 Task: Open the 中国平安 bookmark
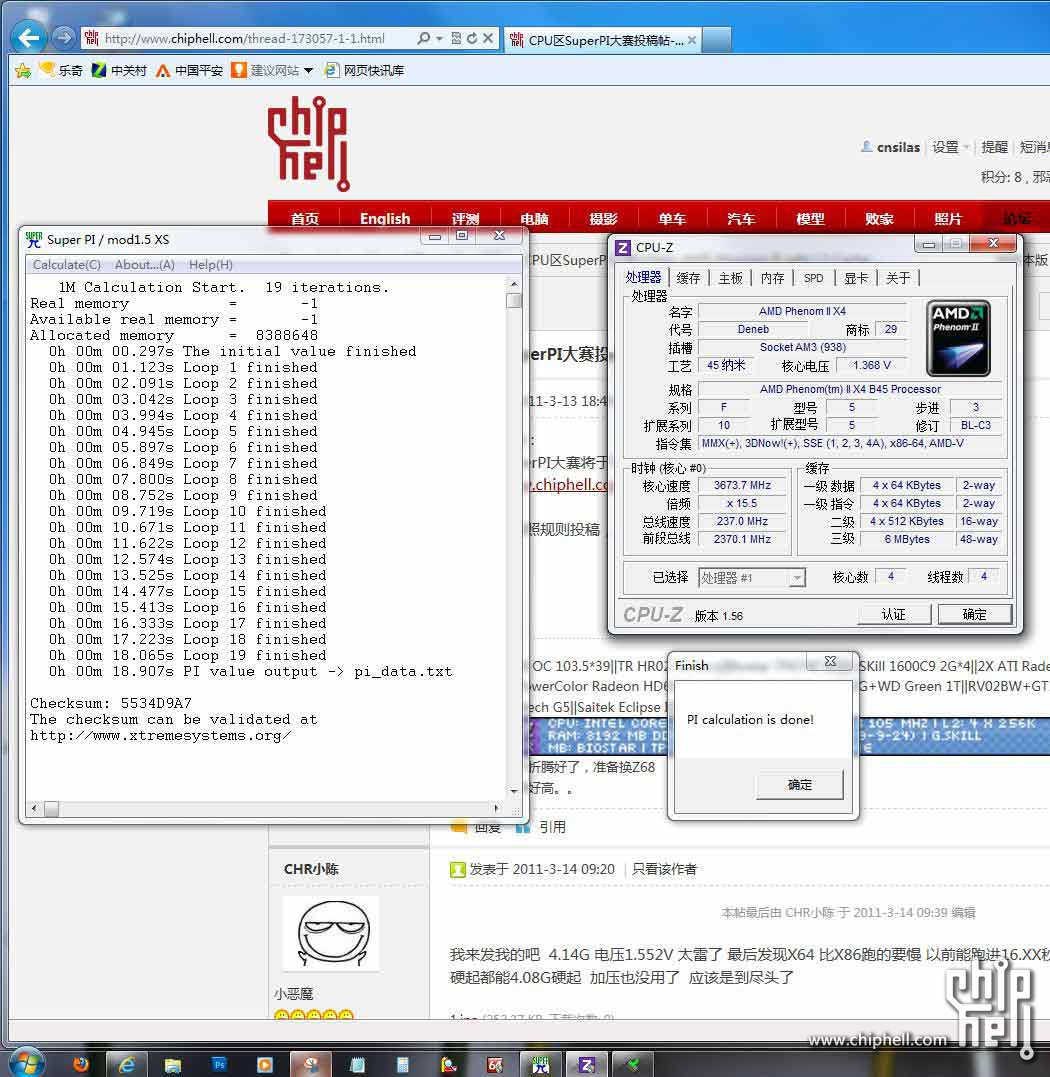(x=190, y=70)
